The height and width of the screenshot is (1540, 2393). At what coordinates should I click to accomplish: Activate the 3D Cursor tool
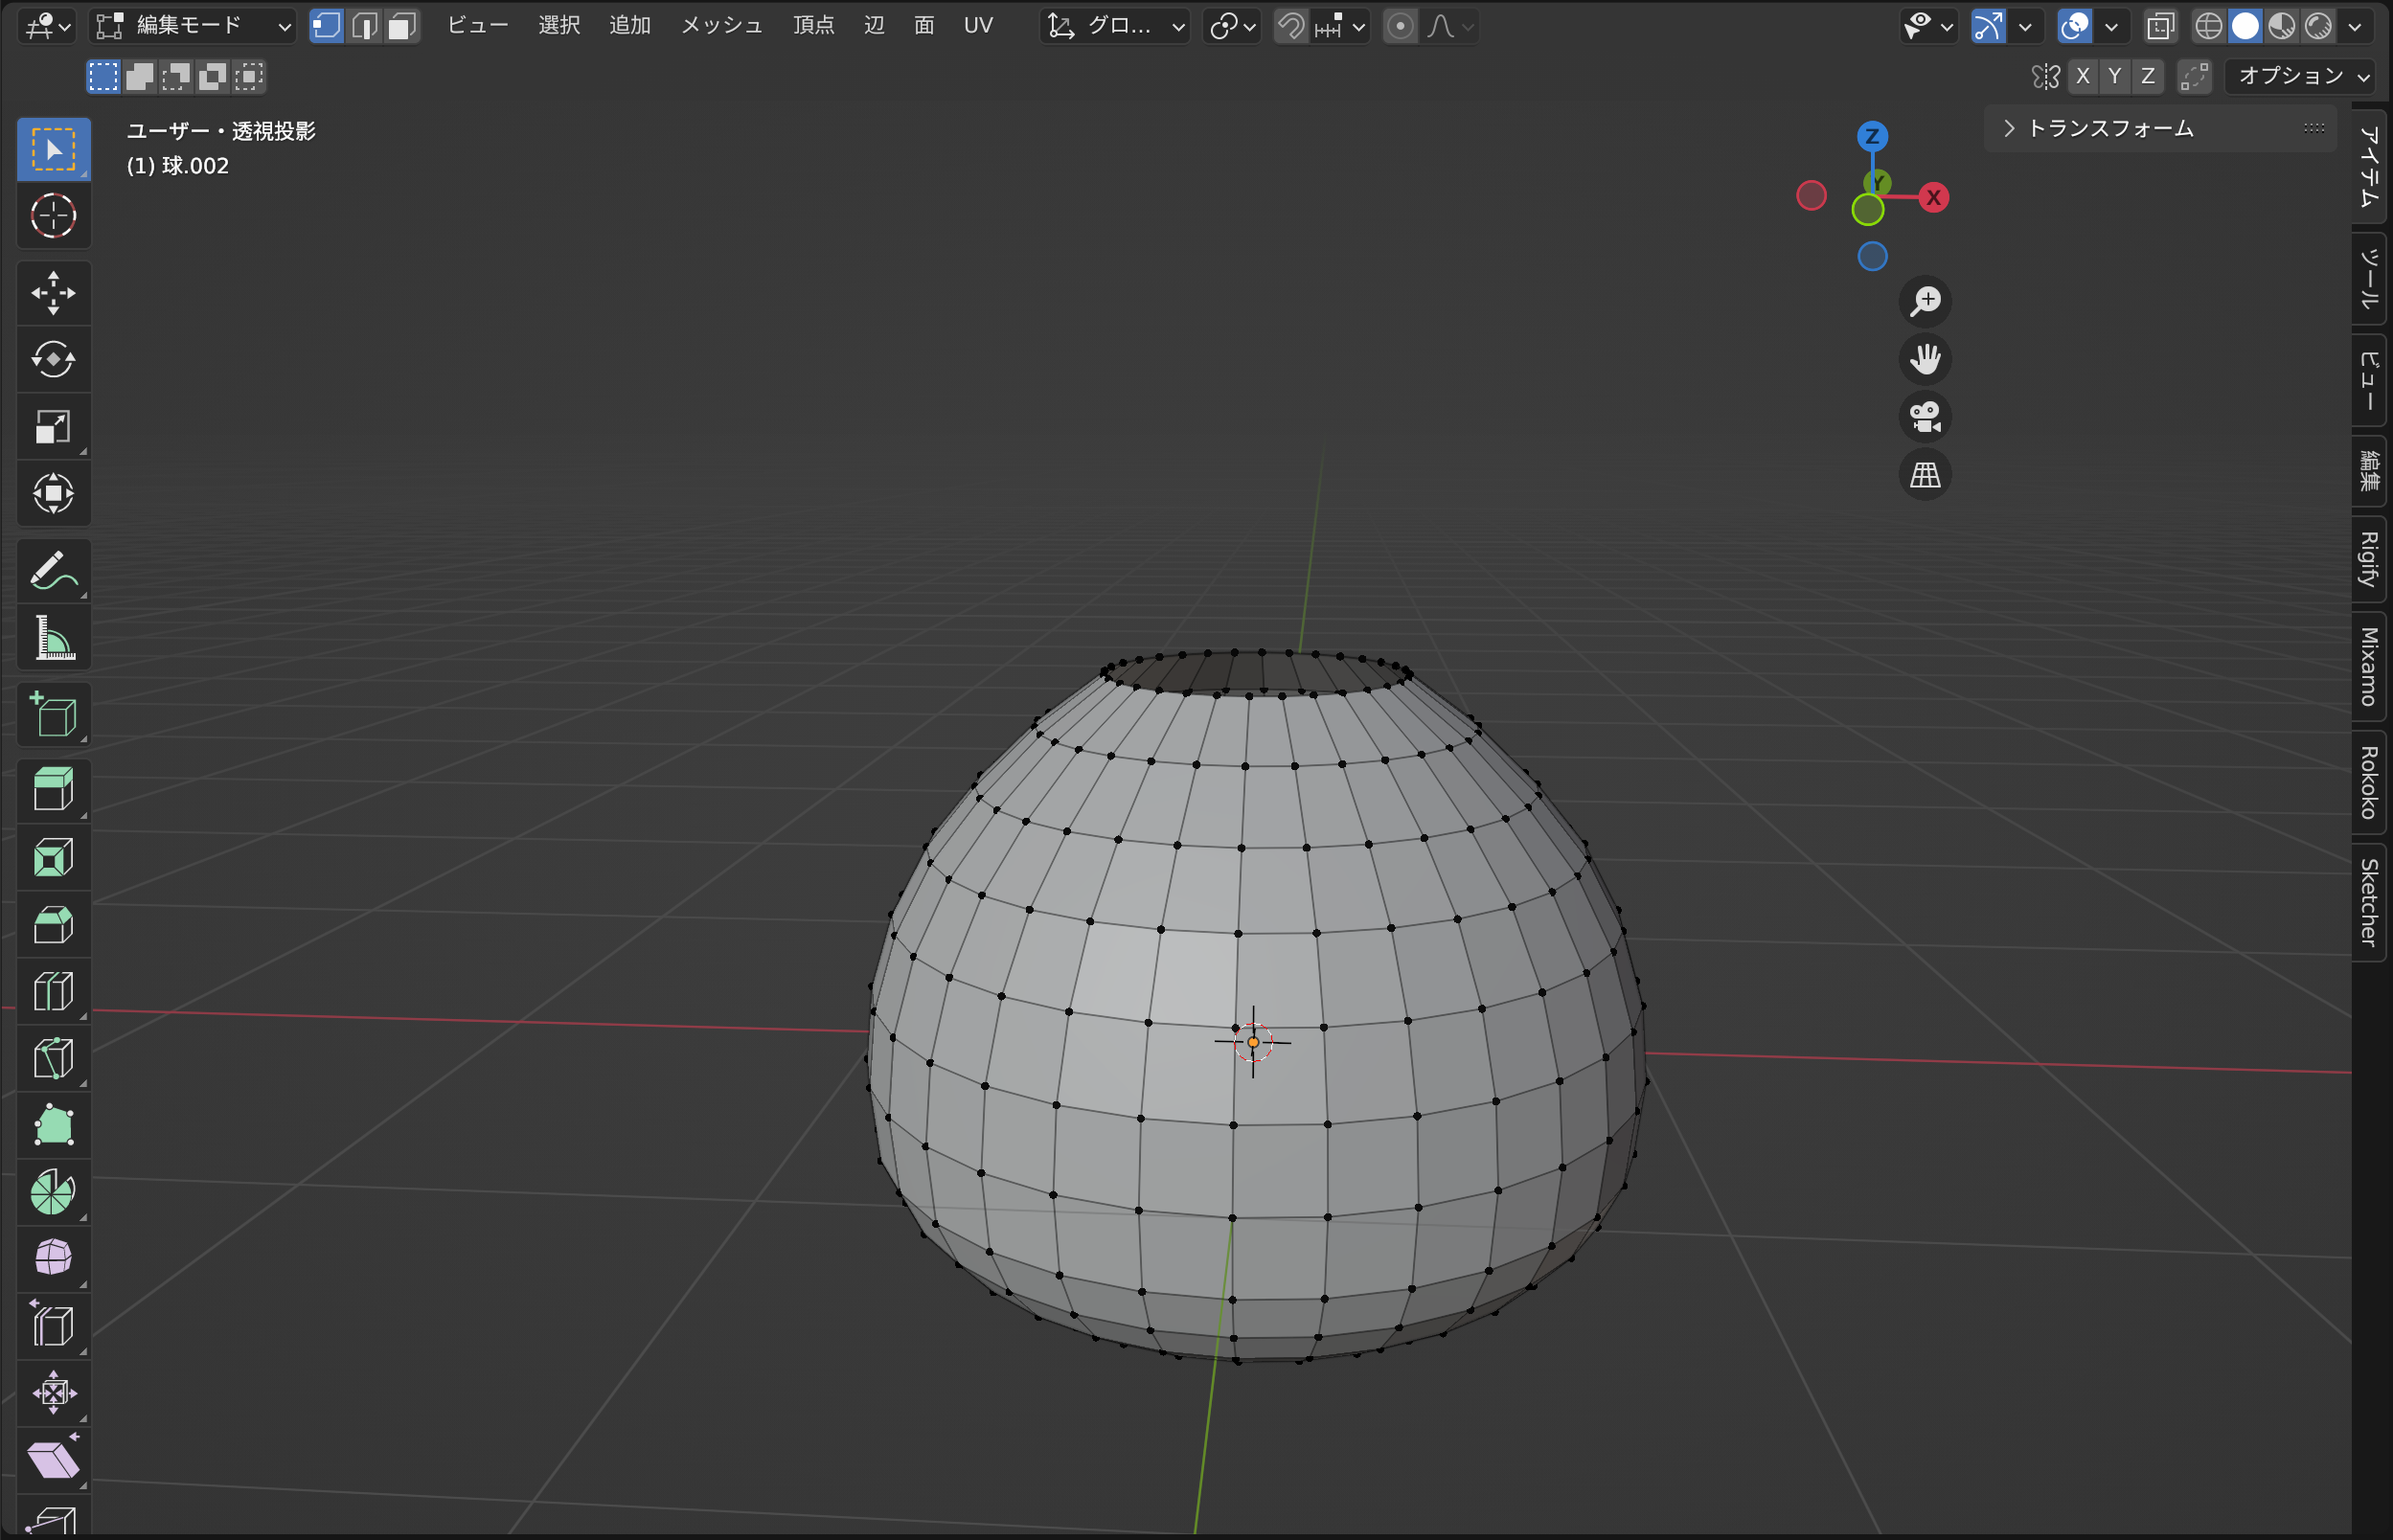point(54,215)
